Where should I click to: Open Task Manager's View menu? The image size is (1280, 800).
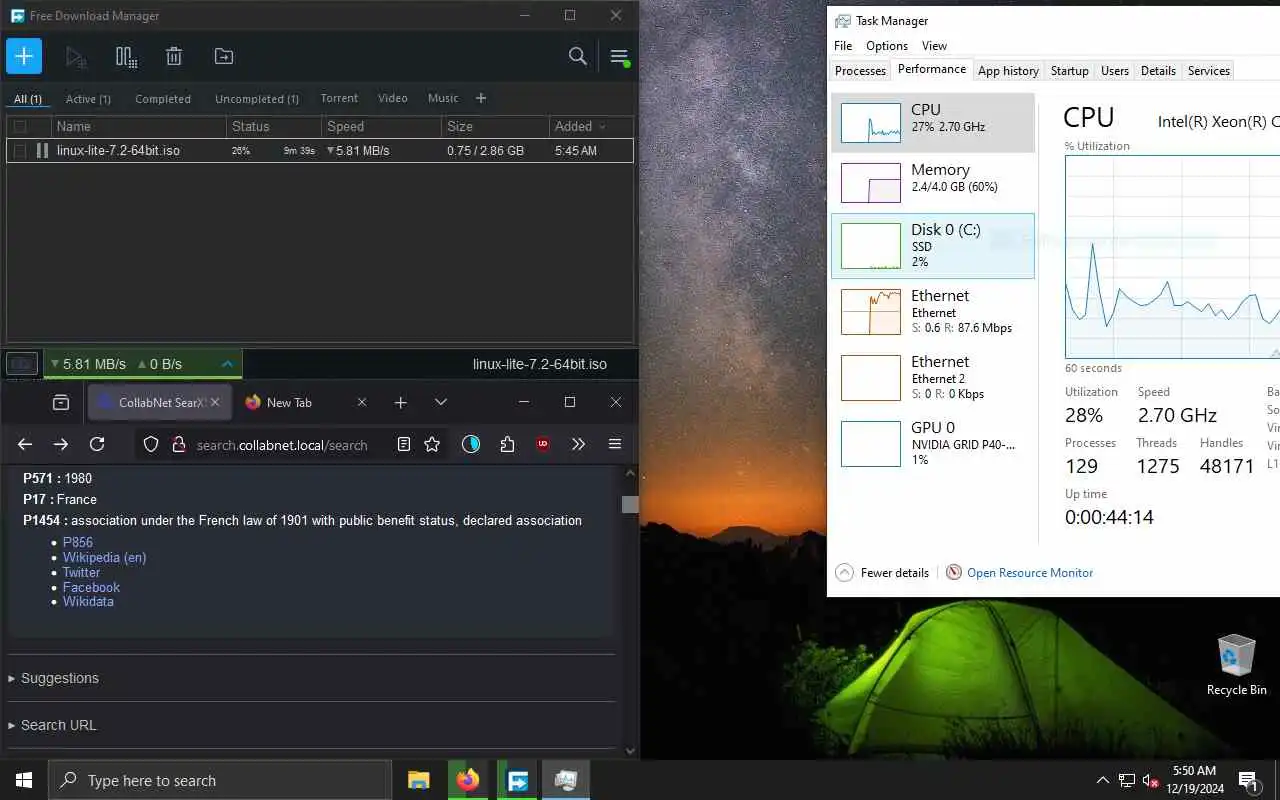click(x=934, y=46)
